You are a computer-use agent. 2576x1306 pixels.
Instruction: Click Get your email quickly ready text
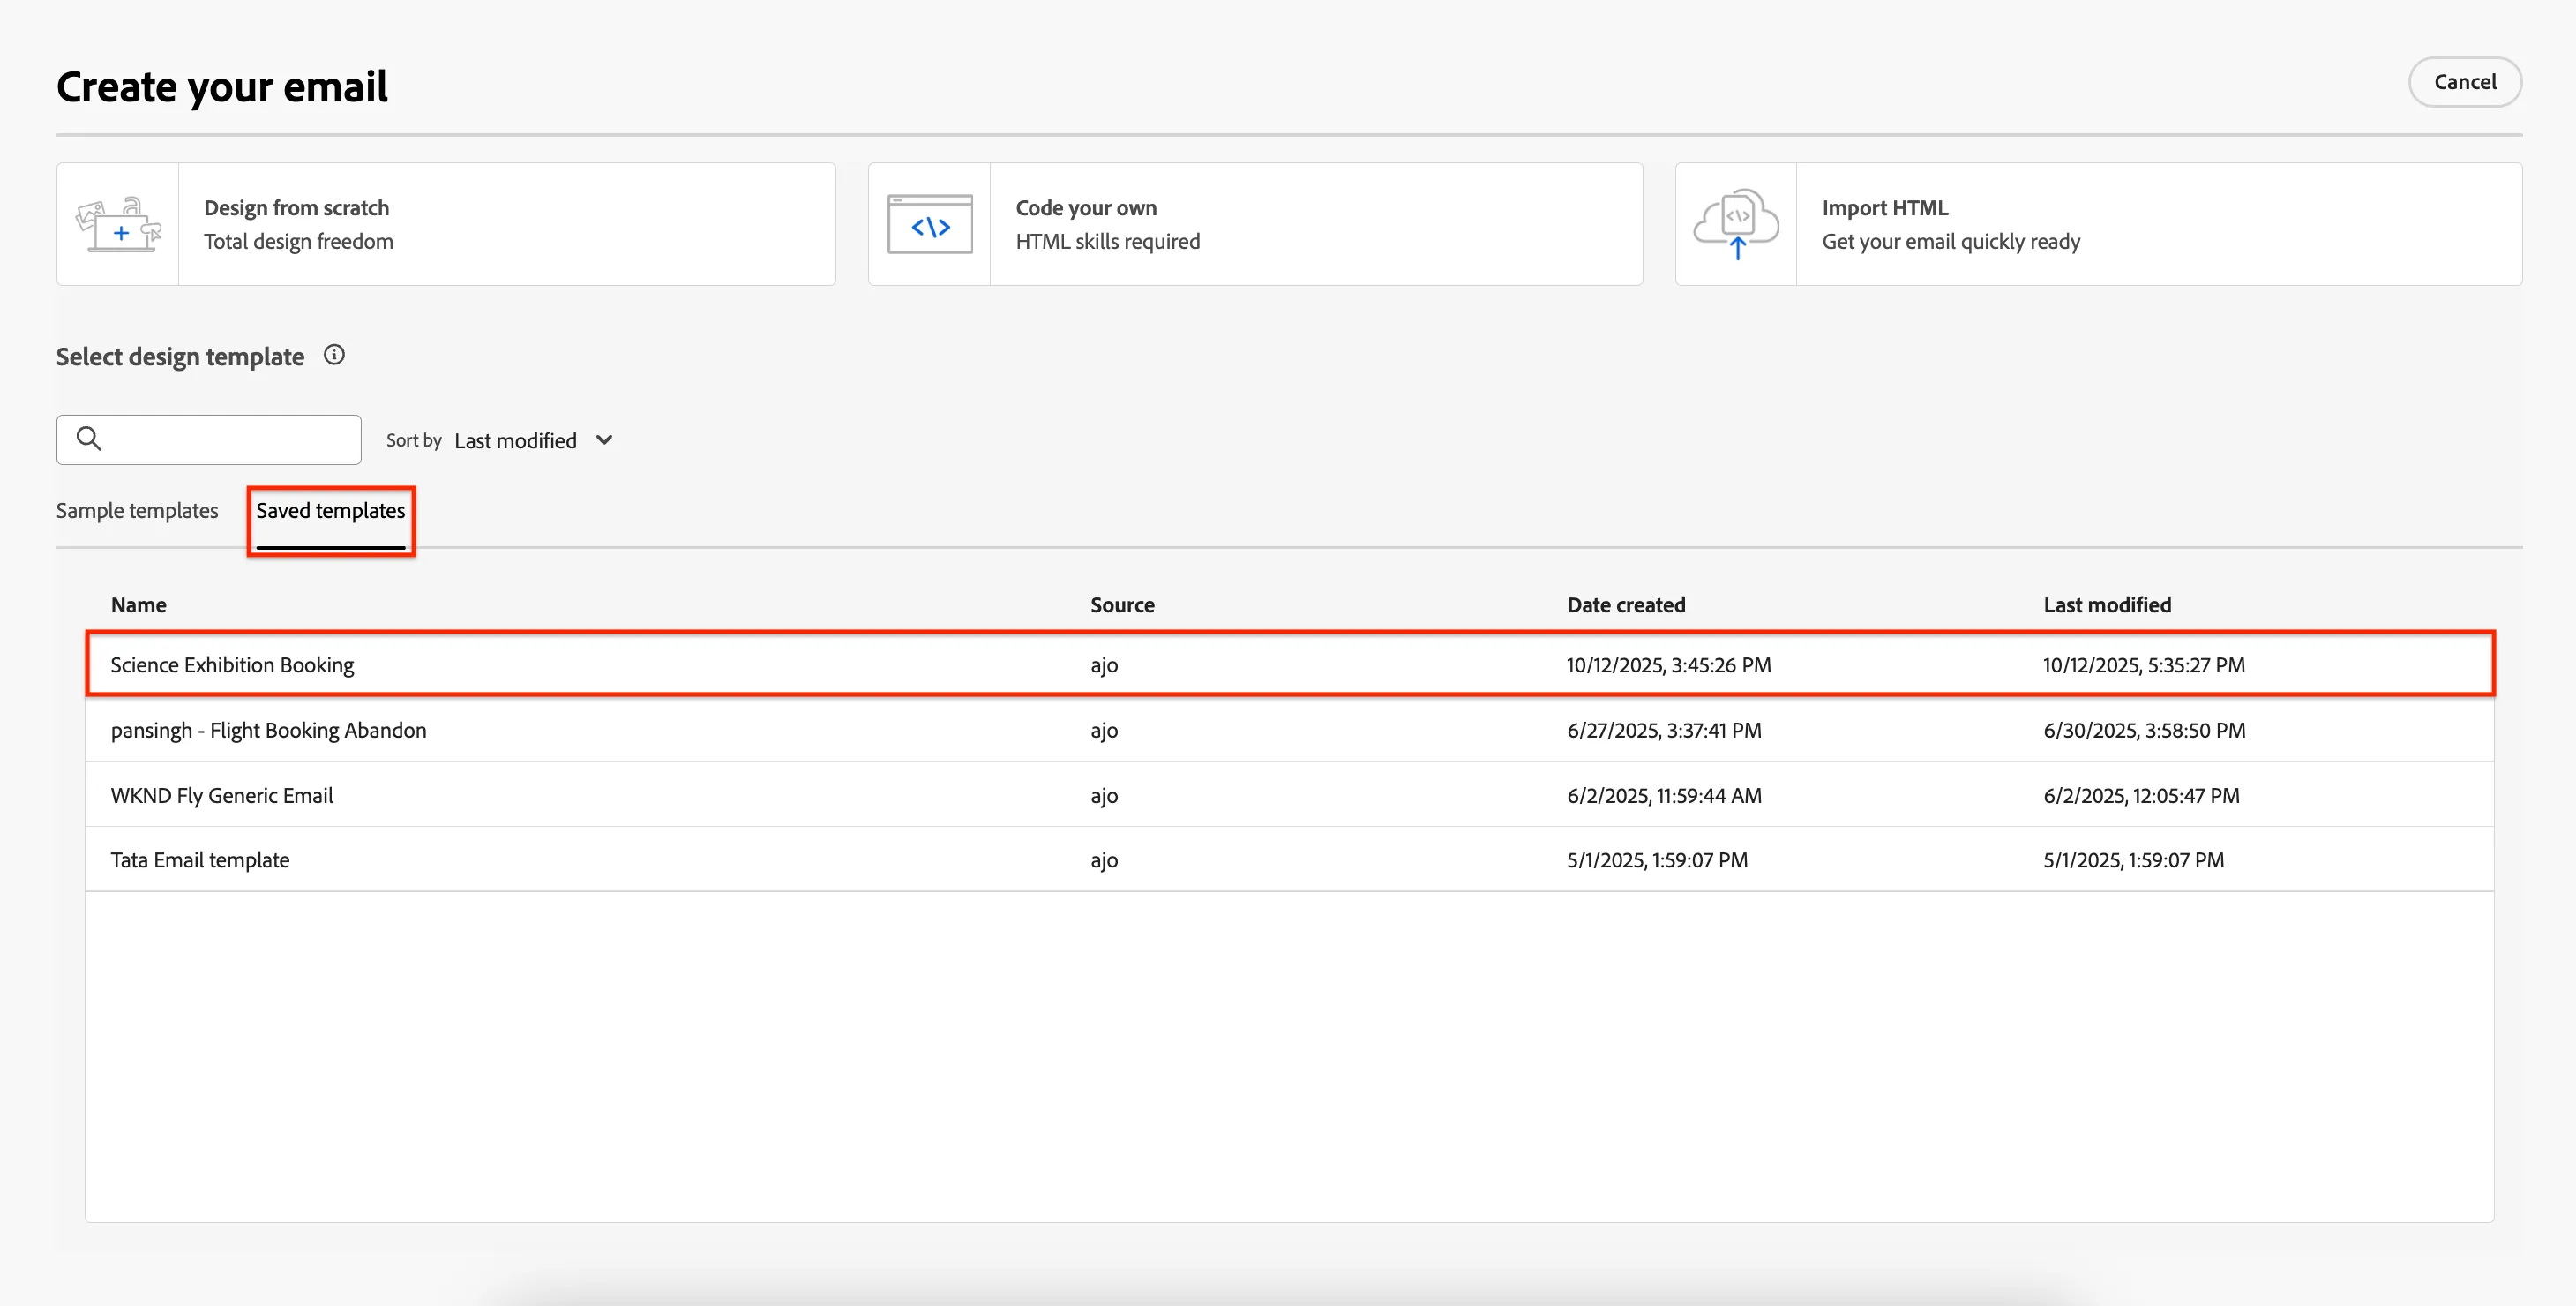(x=1950, y=241)
